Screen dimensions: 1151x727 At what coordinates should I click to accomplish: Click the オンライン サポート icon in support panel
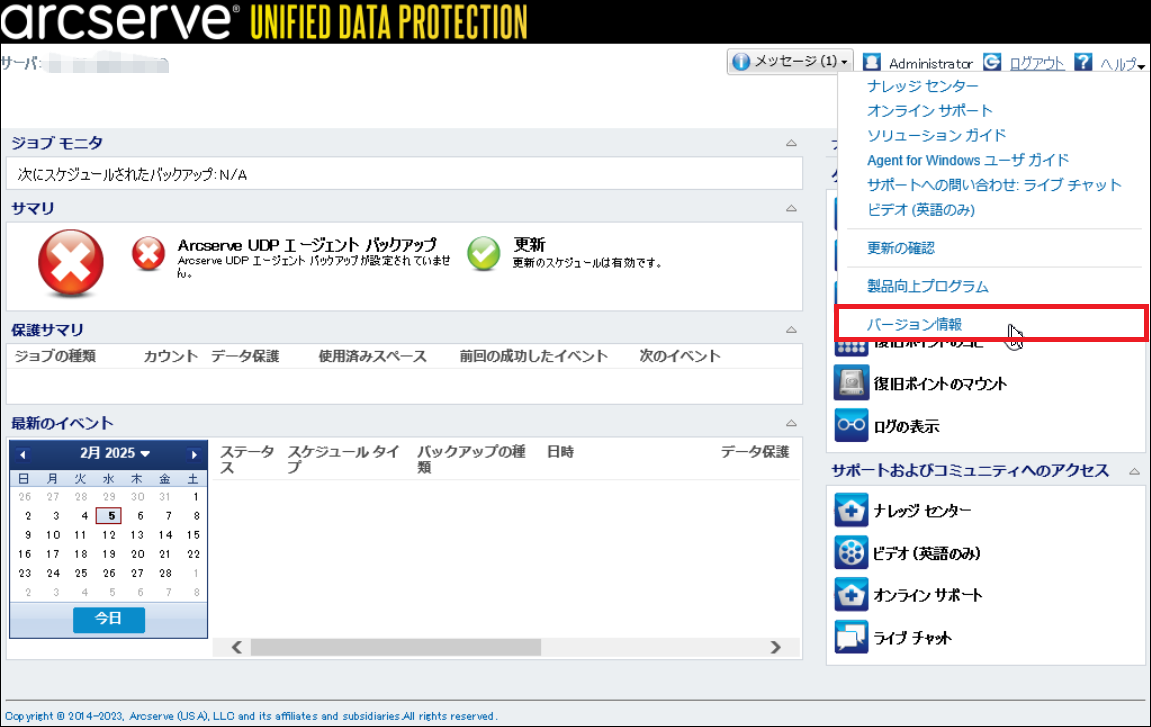(x=852, y=595)
